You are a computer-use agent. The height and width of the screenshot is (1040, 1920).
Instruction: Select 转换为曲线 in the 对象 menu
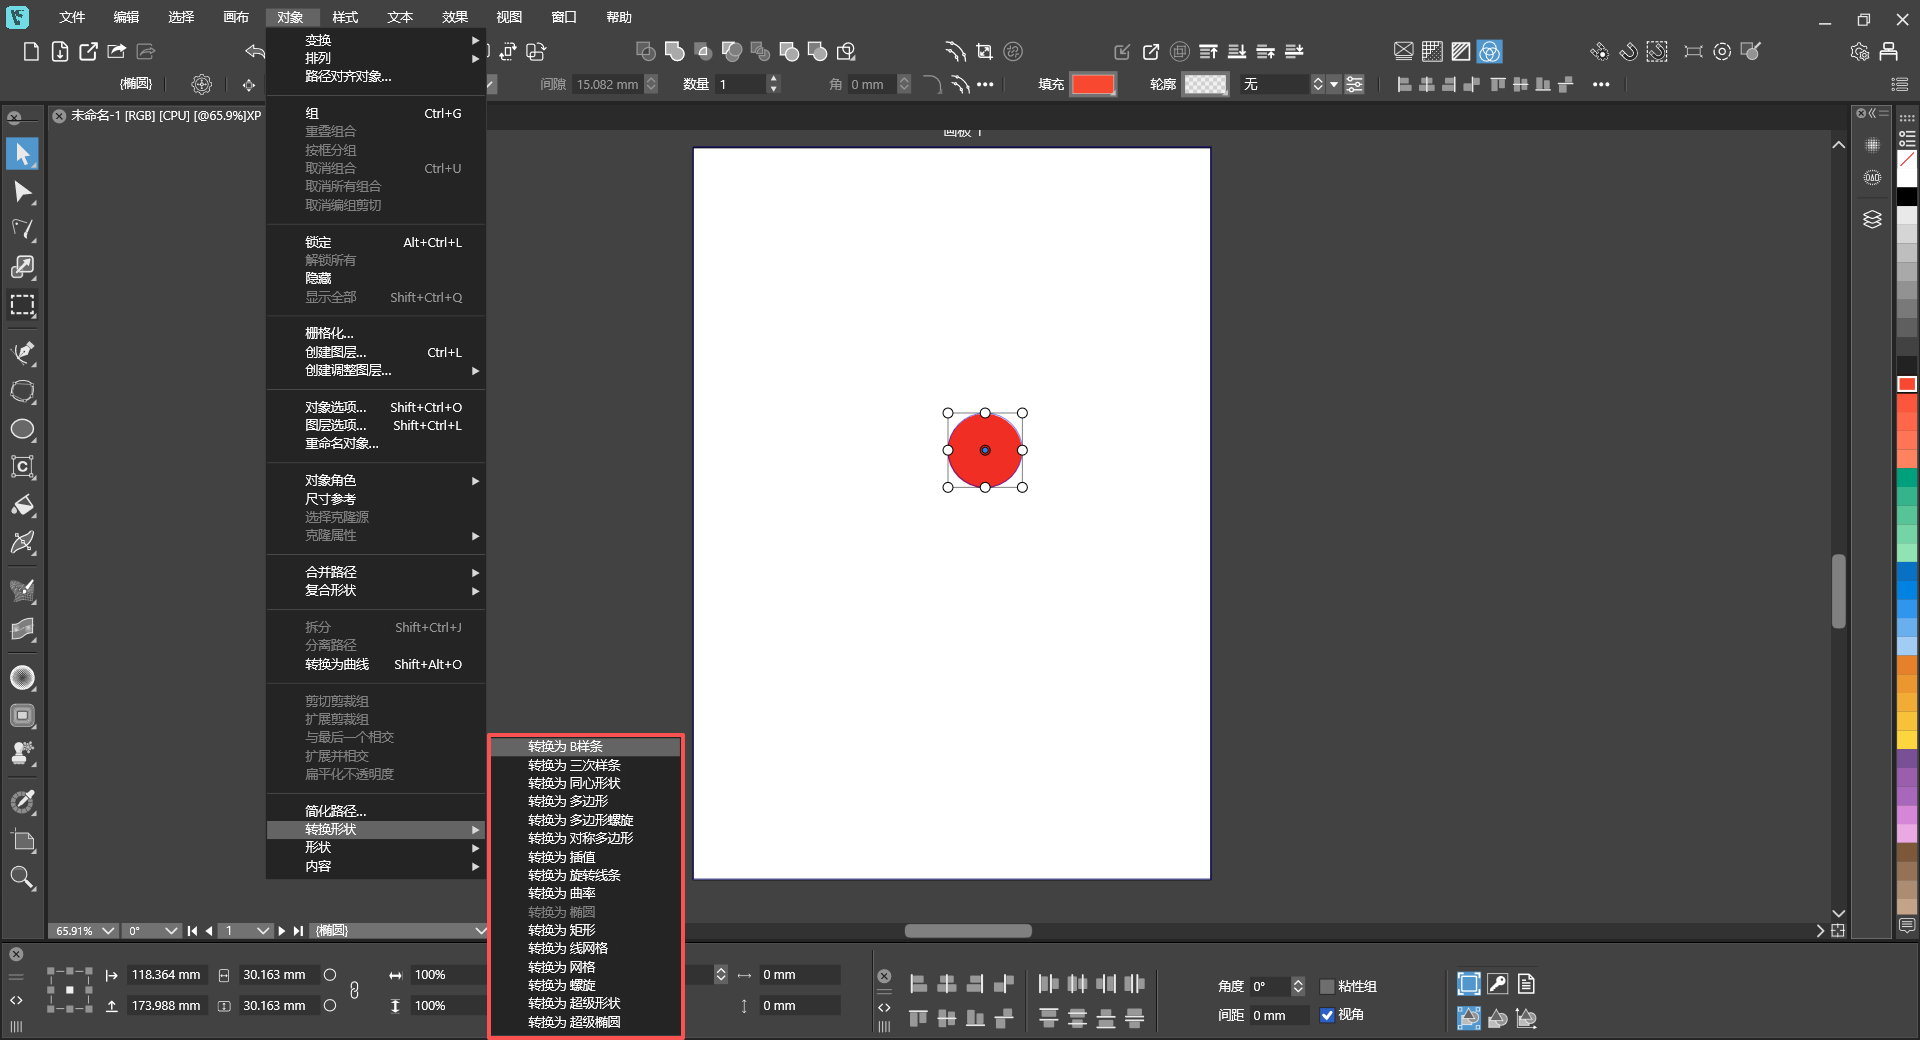(x=376, y=665)
